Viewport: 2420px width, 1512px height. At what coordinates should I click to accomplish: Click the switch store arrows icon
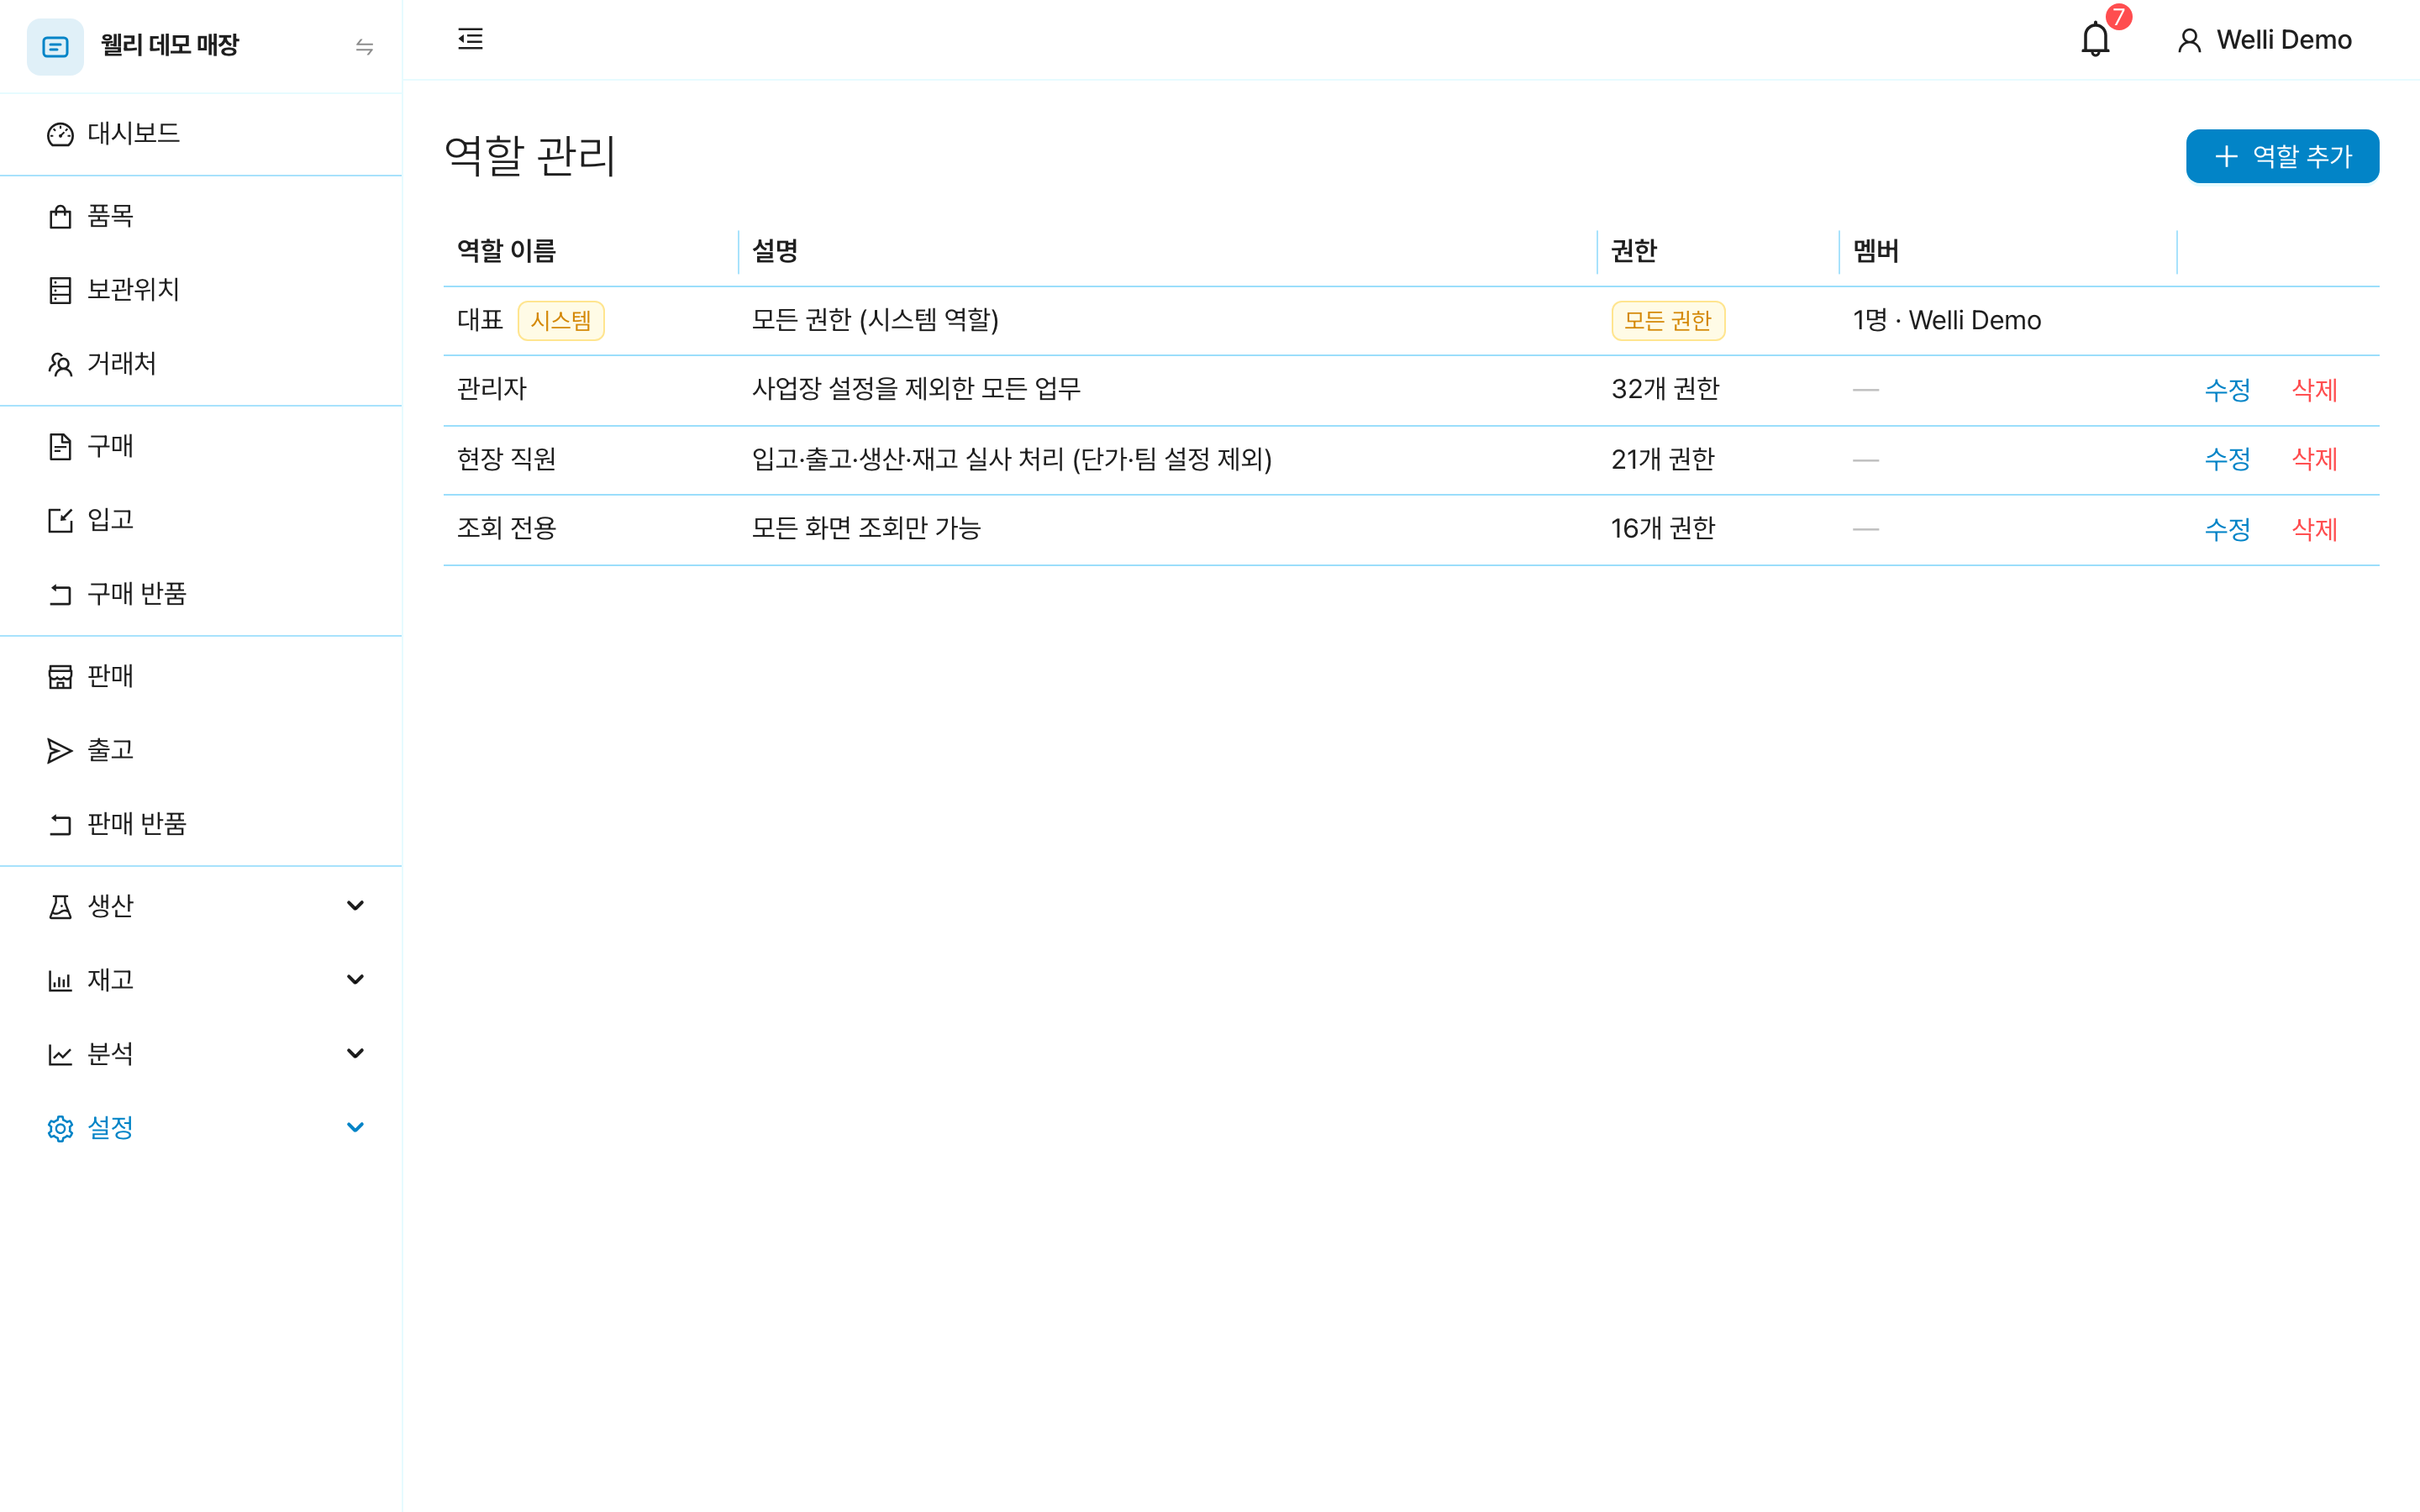point(365,47)
